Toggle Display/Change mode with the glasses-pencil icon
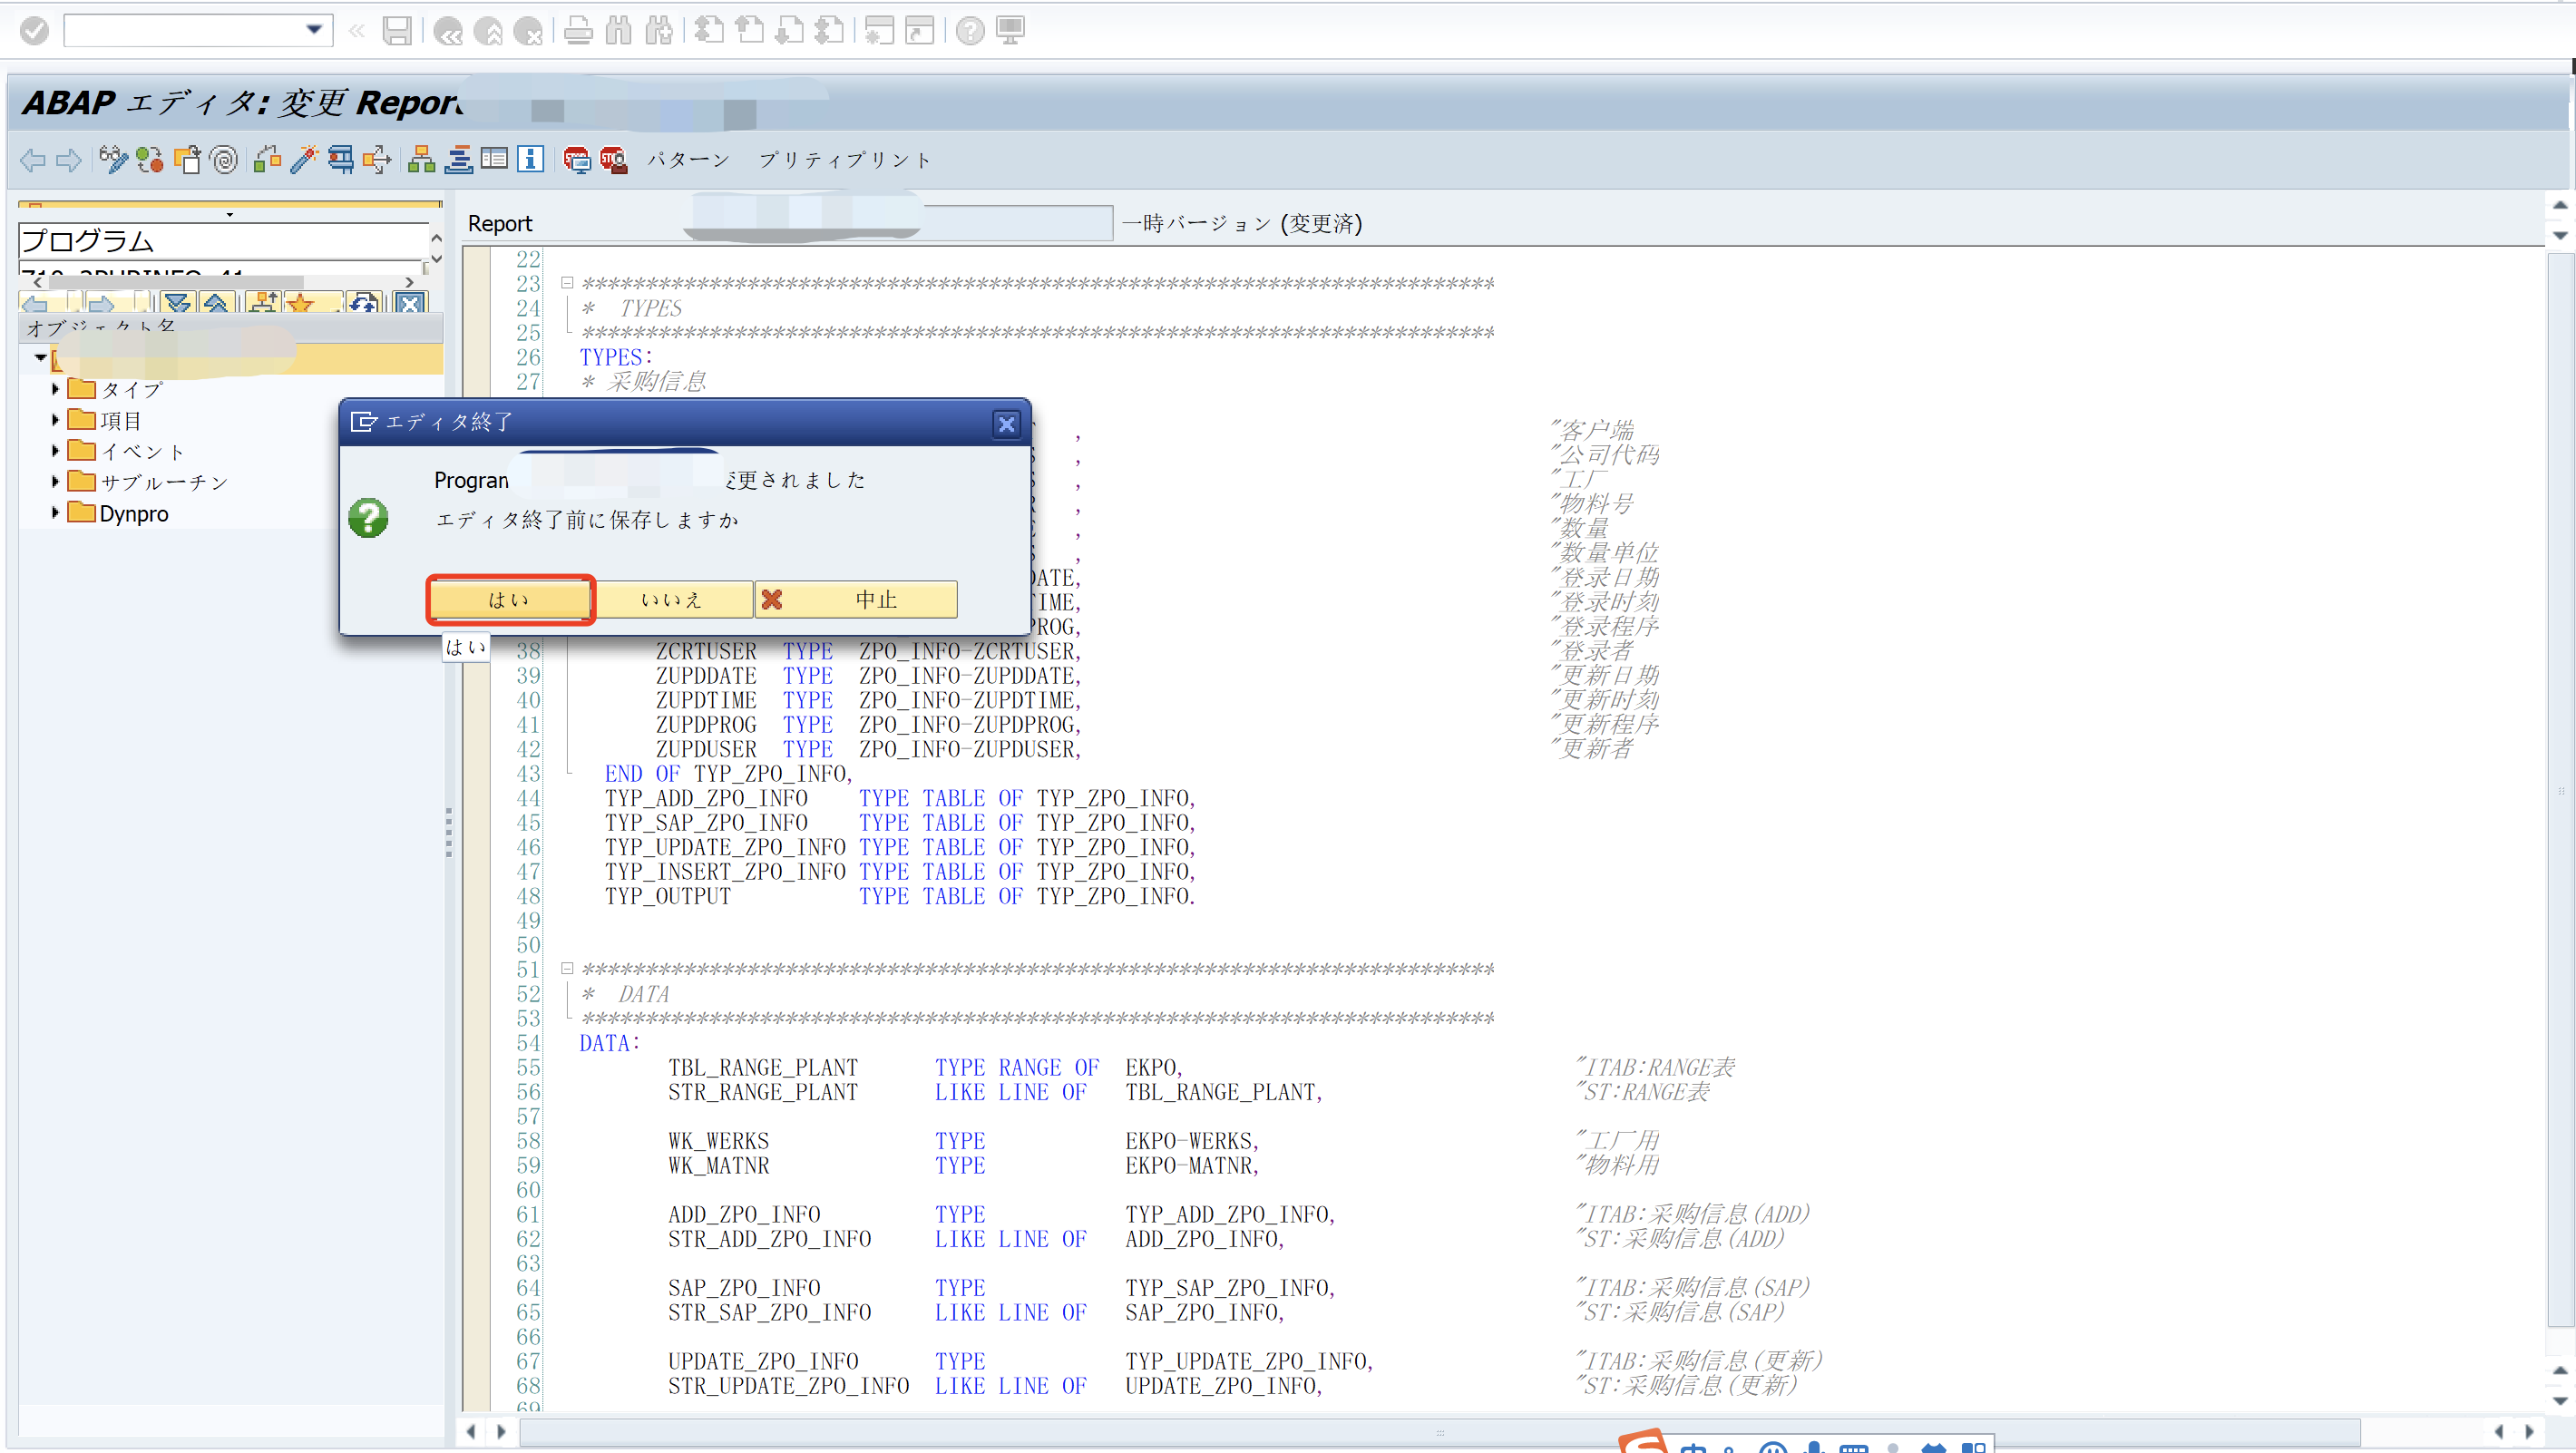Screen dimensions: 2576x1453 [114, 160]
